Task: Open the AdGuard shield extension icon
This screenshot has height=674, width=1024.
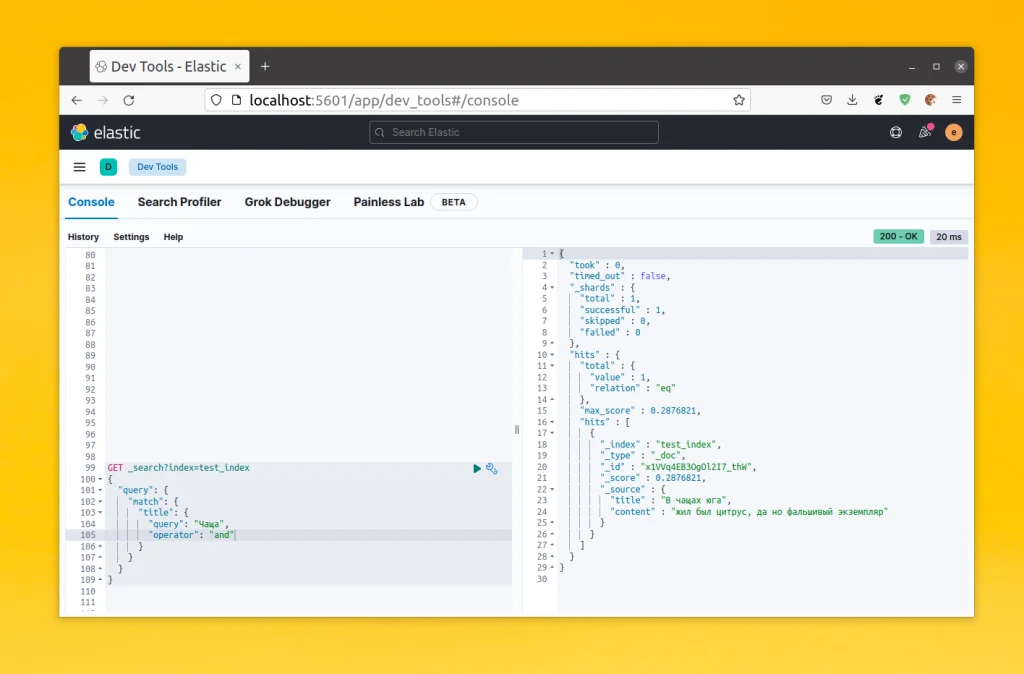Action: (x=905, y=100)
